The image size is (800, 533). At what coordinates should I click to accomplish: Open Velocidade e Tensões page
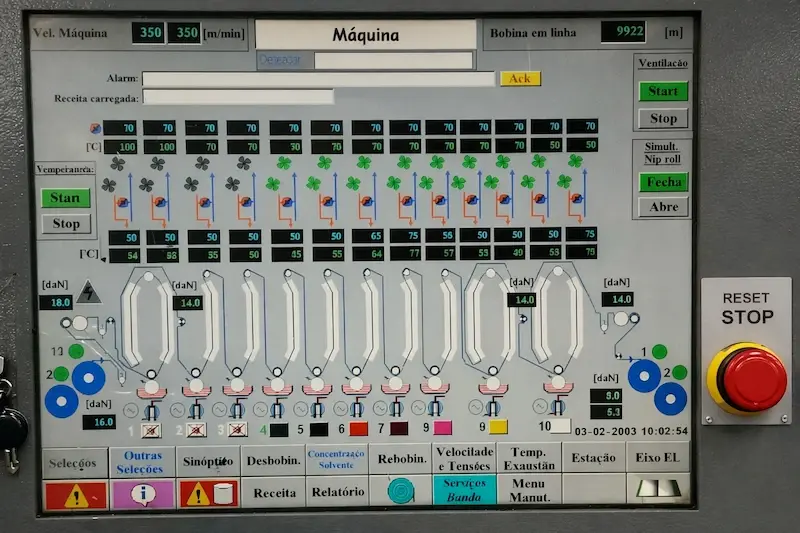(465, 459)
